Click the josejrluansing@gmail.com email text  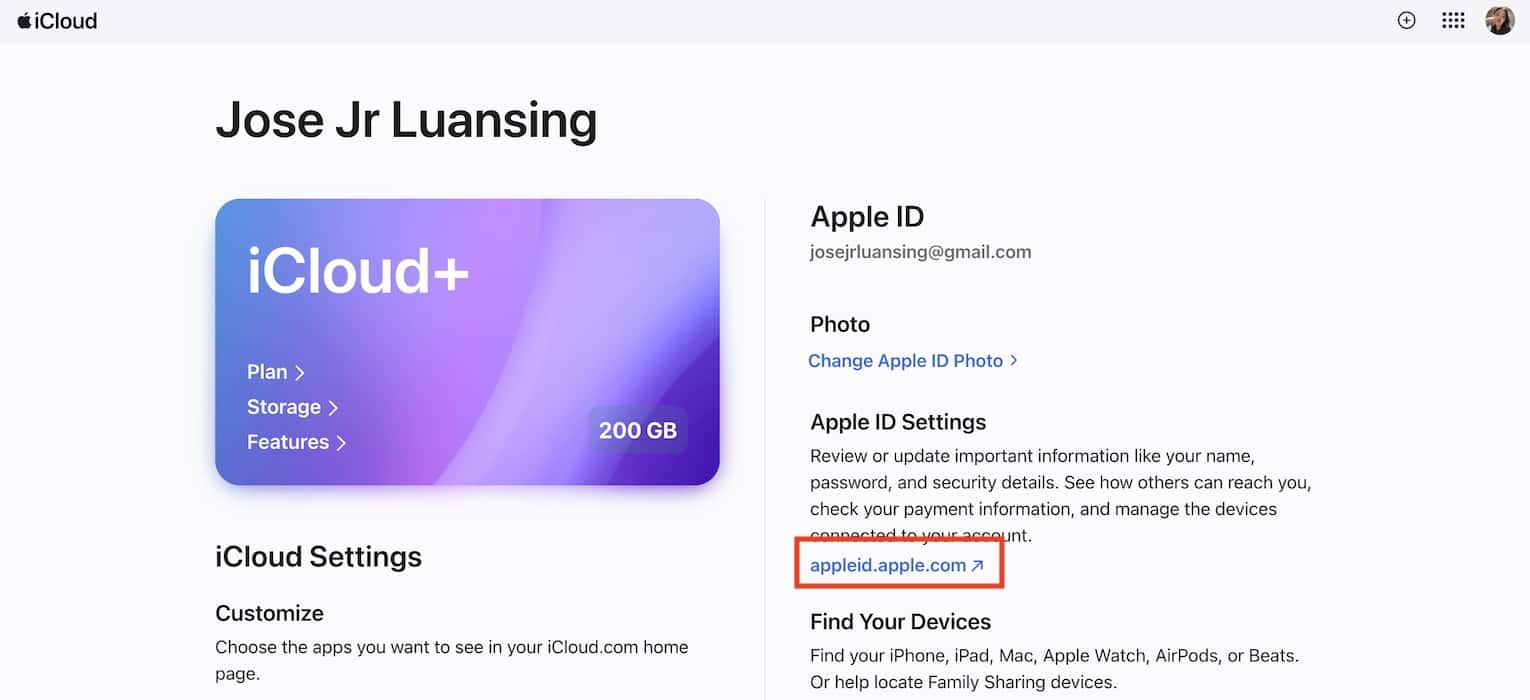pyautogui.click(x=920, y=252)
